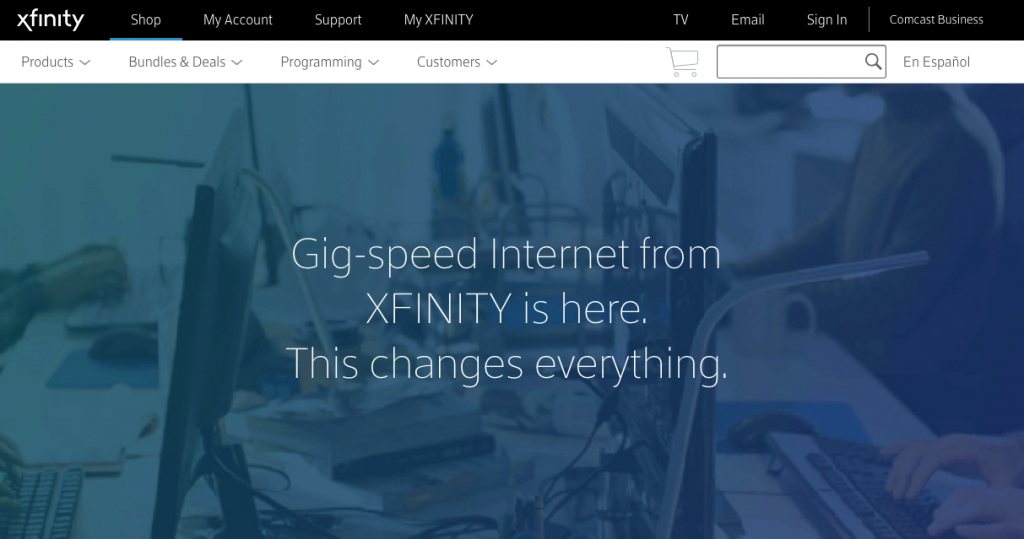
Task: Click the Gig-speed Internet hero headline
Action: click(x=507, y=308)
